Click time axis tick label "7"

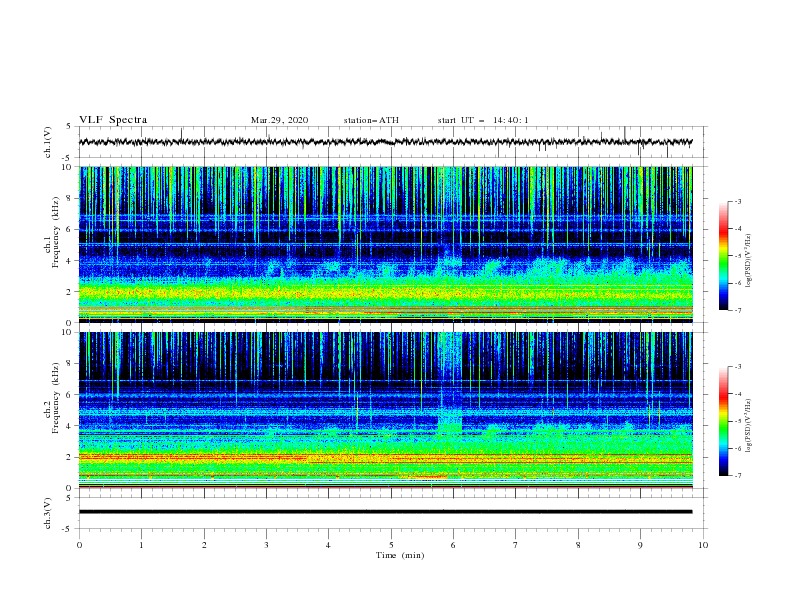[x=516, y=545]
